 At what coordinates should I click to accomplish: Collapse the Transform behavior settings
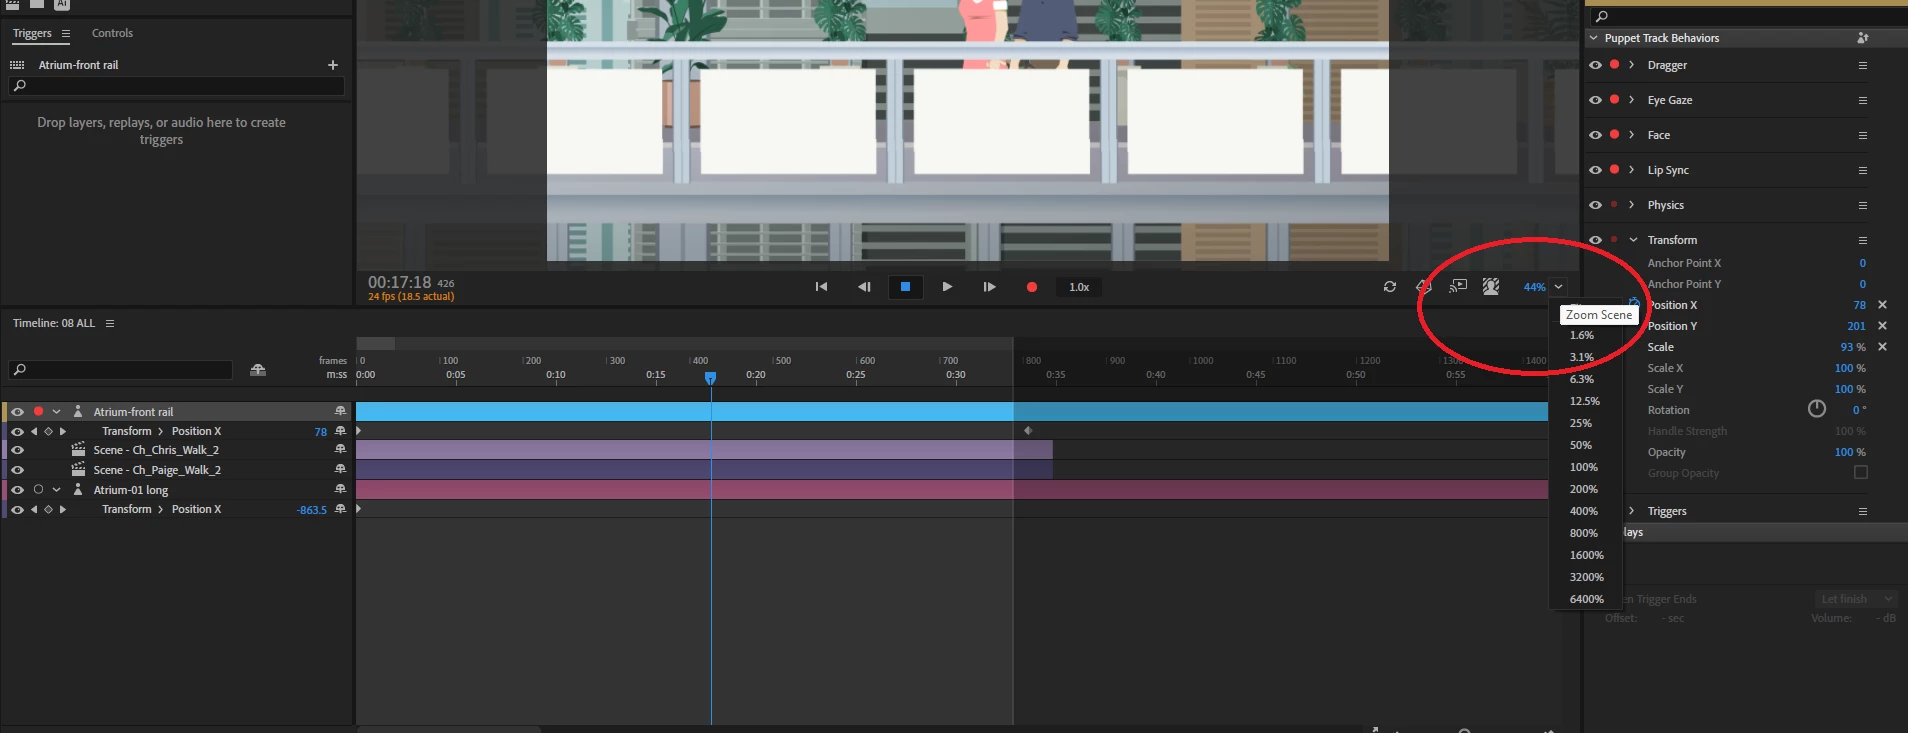1633,240
